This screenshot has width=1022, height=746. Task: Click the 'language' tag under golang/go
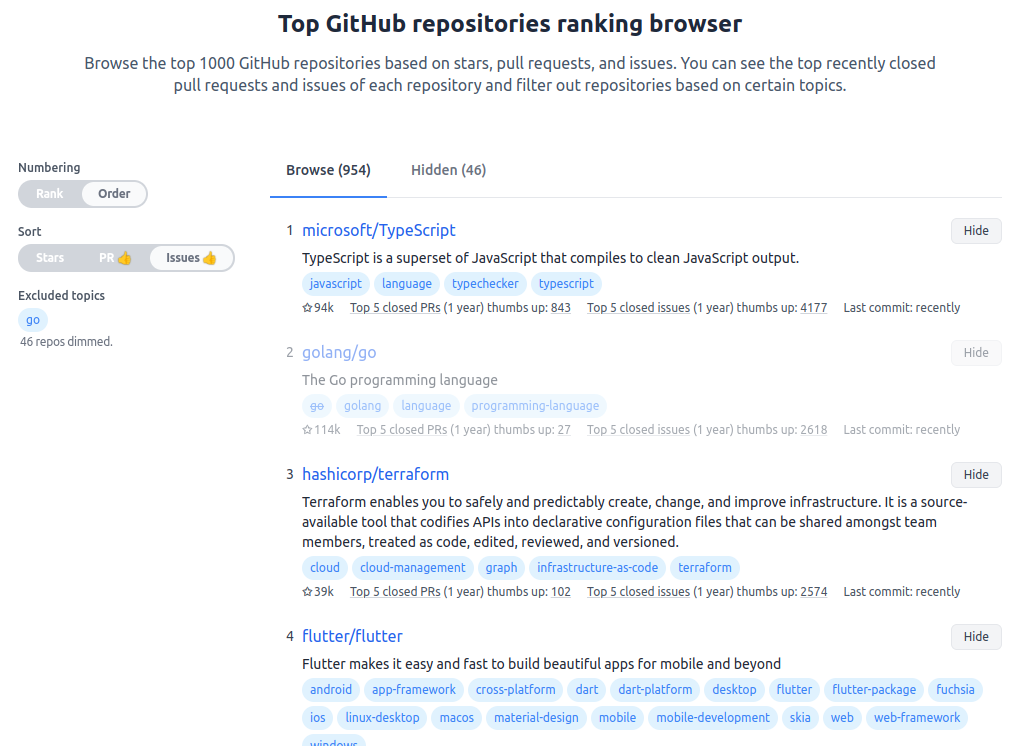tap(426, 405)
